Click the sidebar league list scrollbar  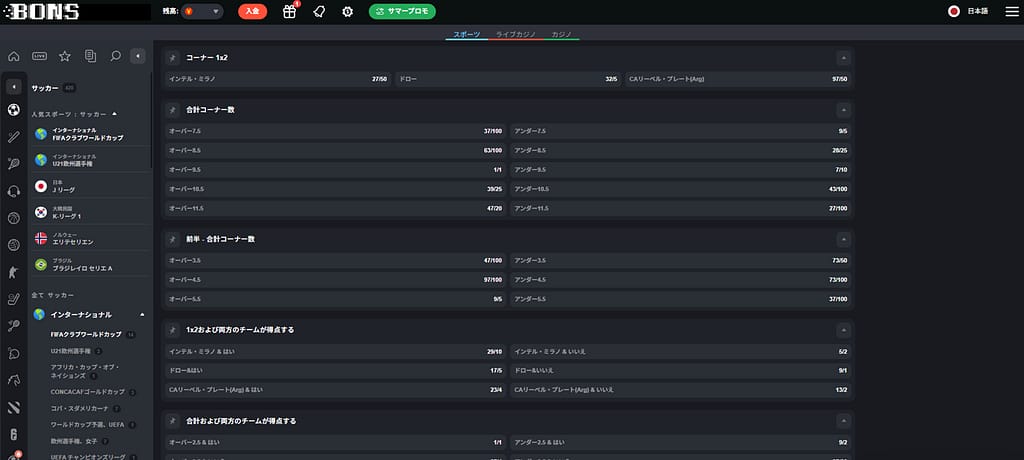pos(152,121)
